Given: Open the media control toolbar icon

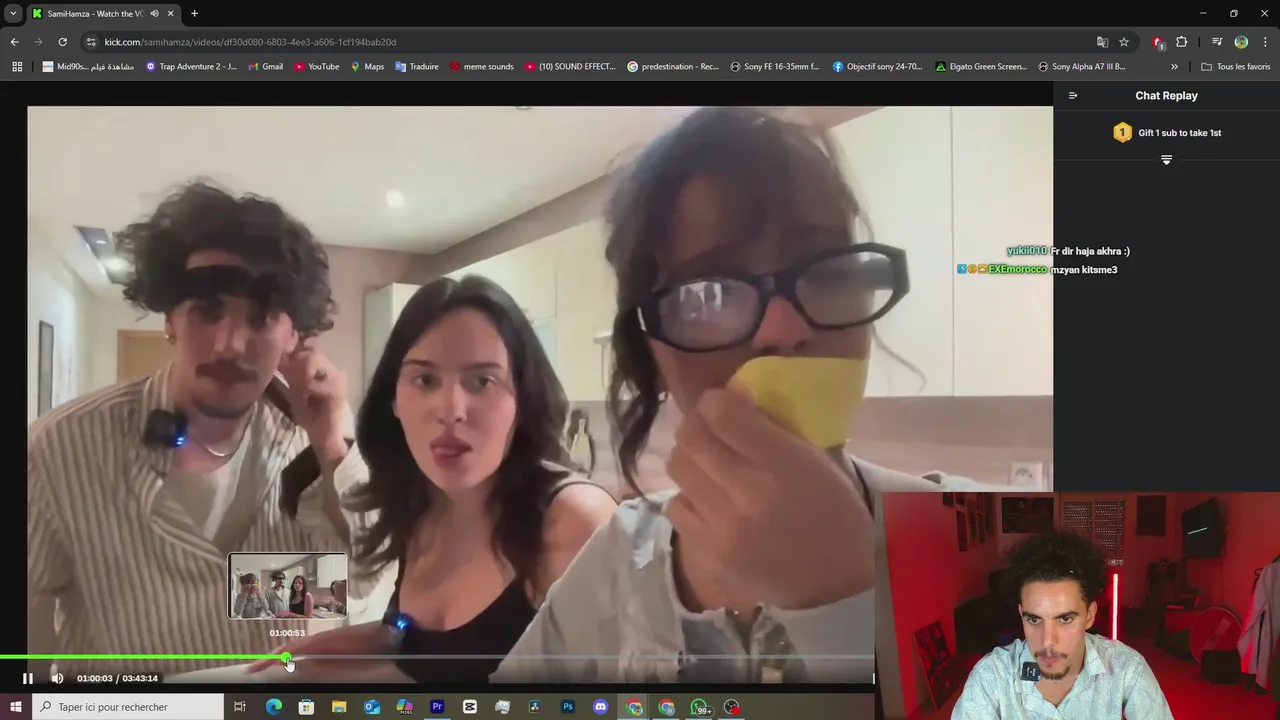Looking at the screenshot, I should [x=1217, y=42].
